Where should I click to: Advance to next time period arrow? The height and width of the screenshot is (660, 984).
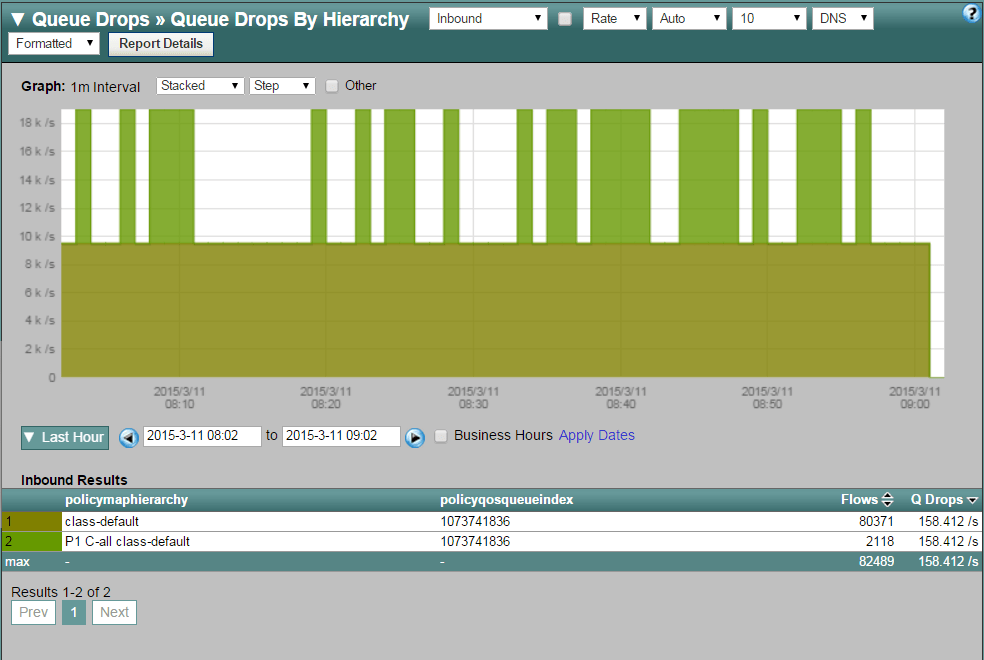tap(415, 437)
